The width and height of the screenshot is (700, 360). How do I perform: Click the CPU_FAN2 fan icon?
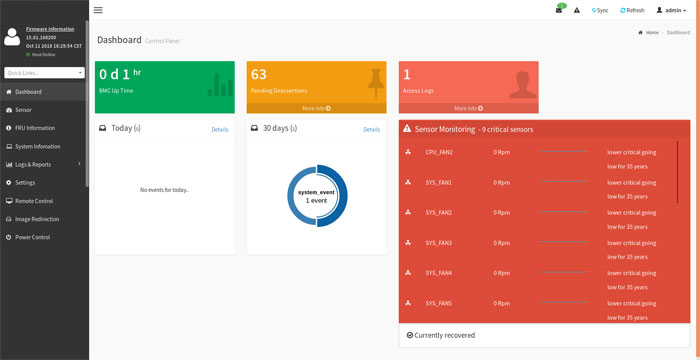408,152
